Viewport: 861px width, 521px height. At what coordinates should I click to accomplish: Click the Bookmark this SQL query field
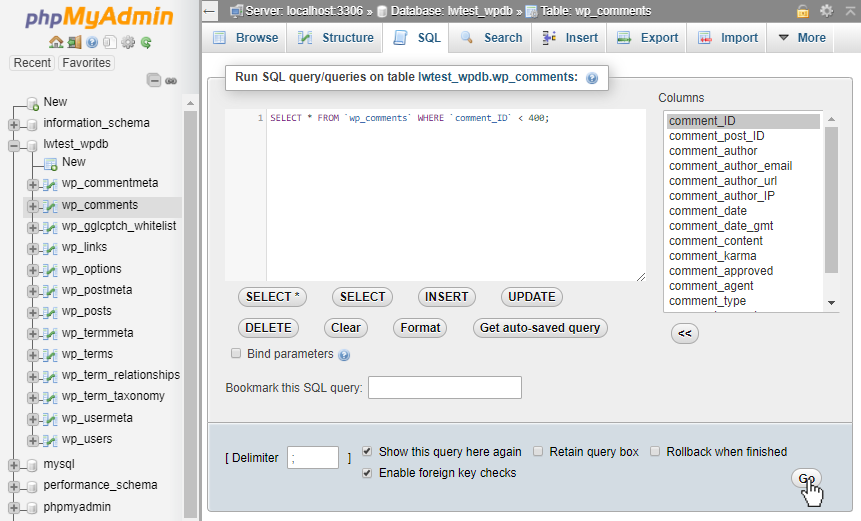445,387
